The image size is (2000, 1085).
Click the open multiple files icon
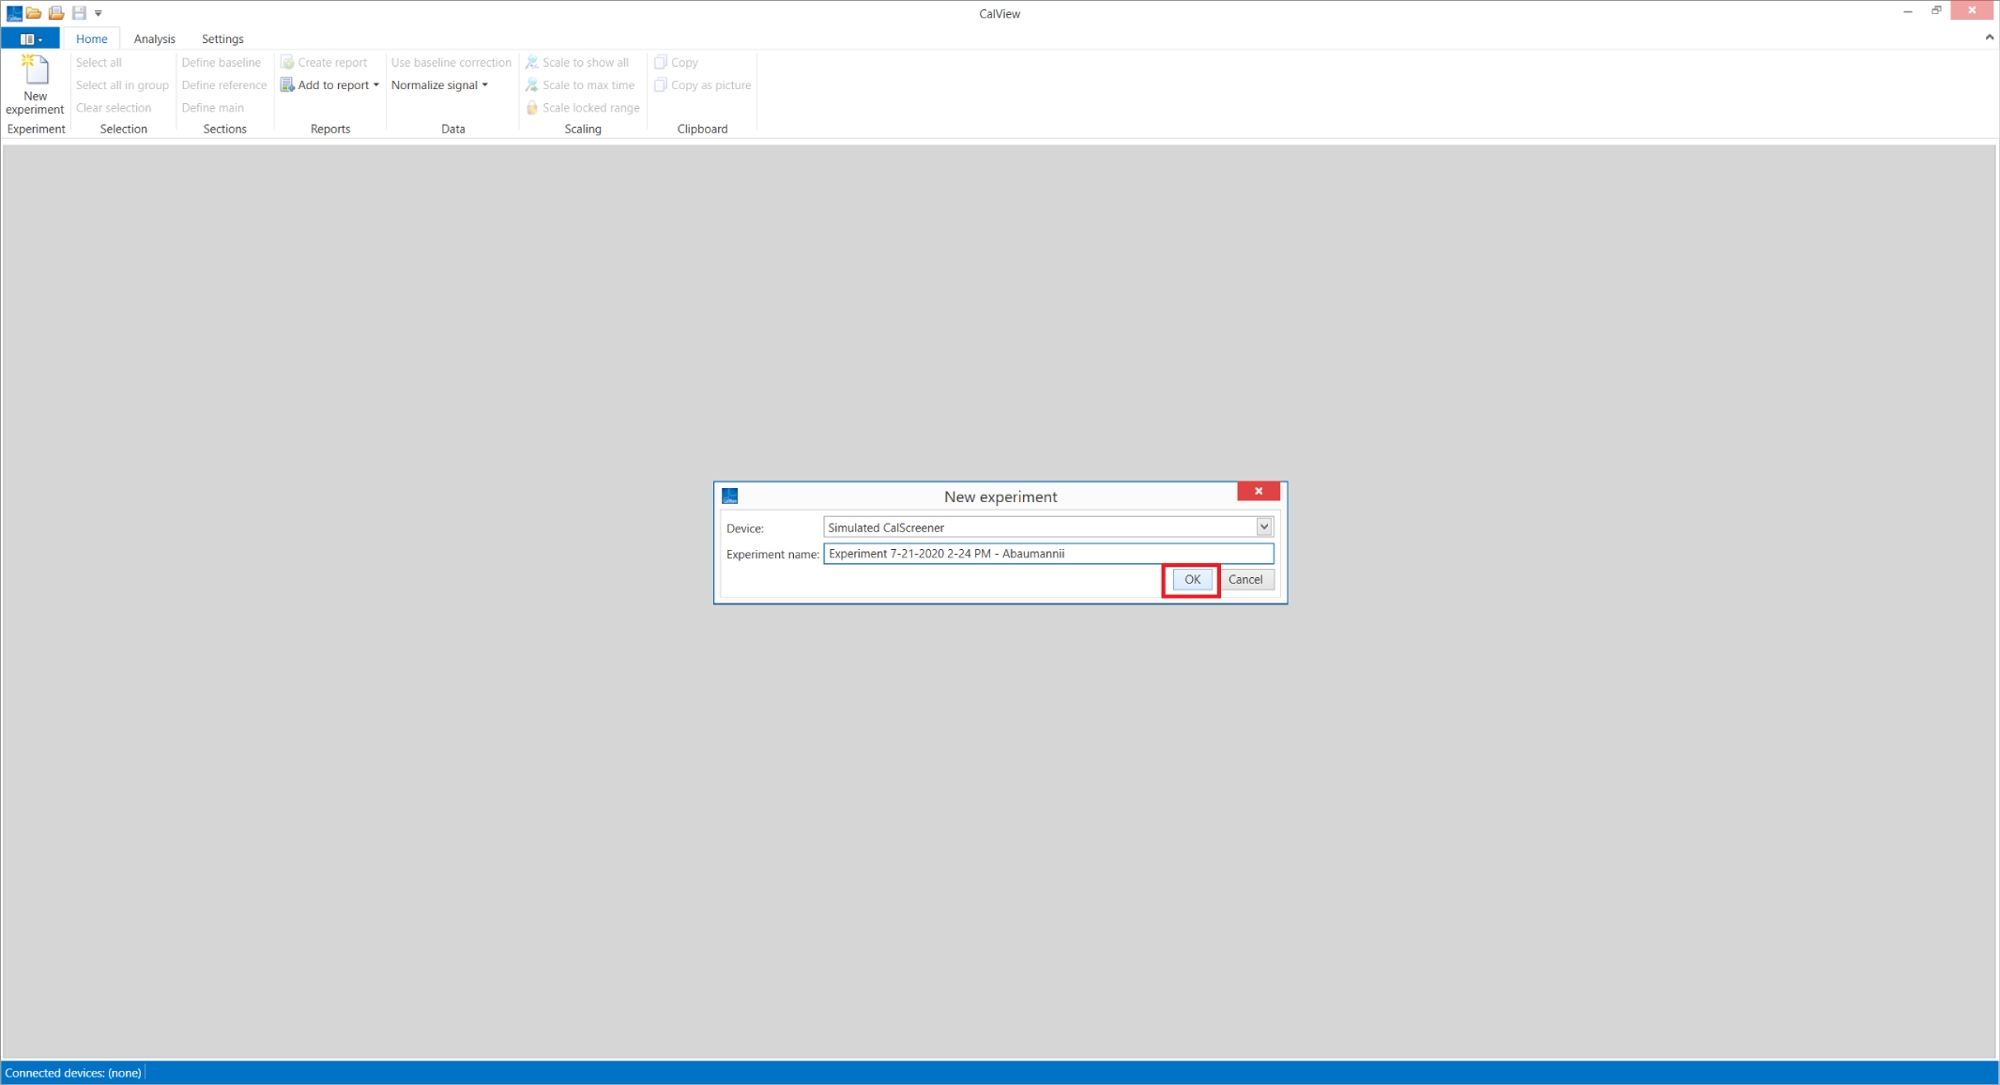coord(56,13)
